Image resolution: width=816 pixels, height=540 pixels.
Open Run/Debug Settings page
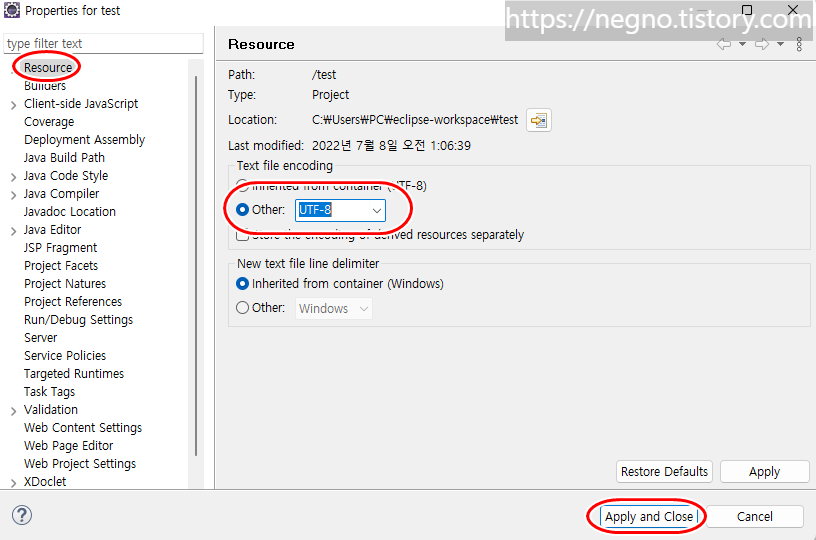(79, 319)
